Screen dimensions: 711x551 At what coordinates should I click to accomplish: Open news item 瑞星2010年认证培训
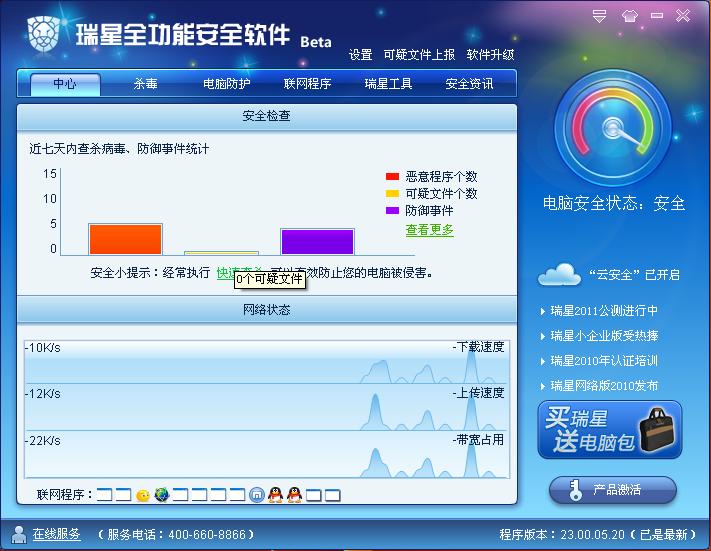[604, 361]
